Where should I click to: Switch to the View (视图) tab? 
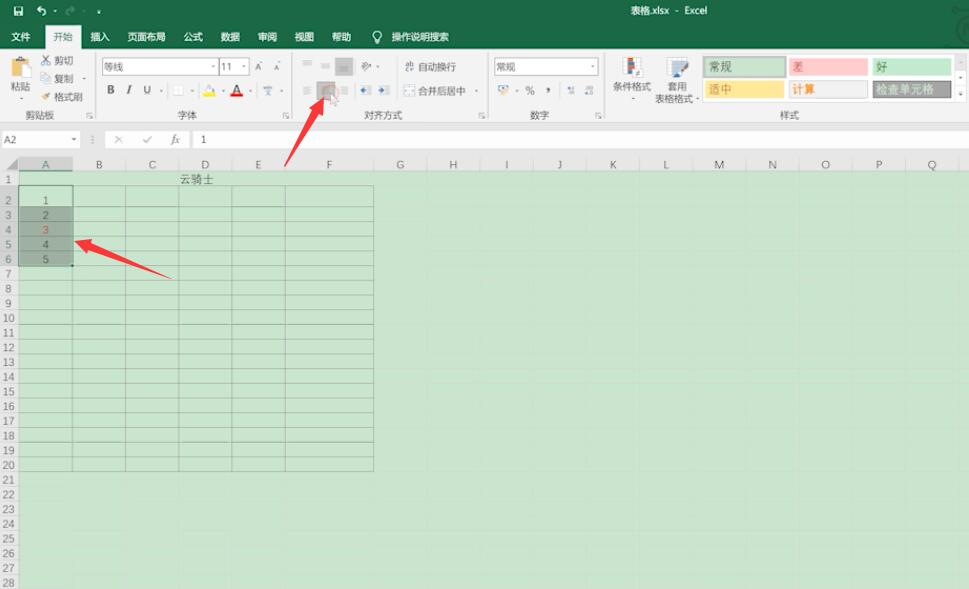coord(304,37)
